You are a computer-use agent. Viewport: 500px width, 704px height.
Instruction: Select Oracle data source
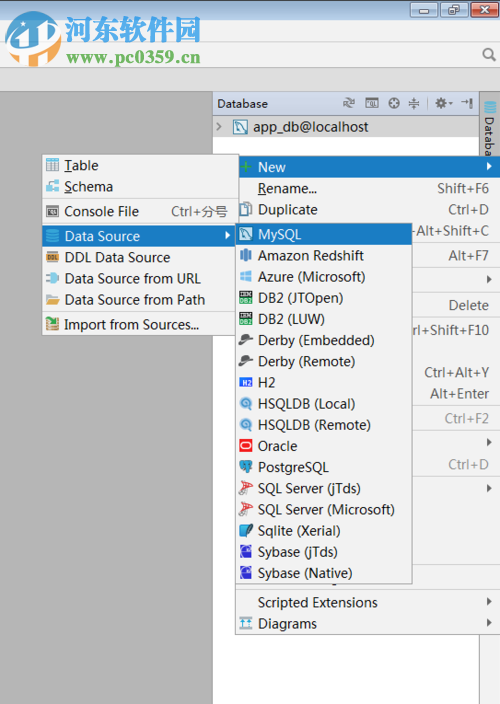point(324,446)
